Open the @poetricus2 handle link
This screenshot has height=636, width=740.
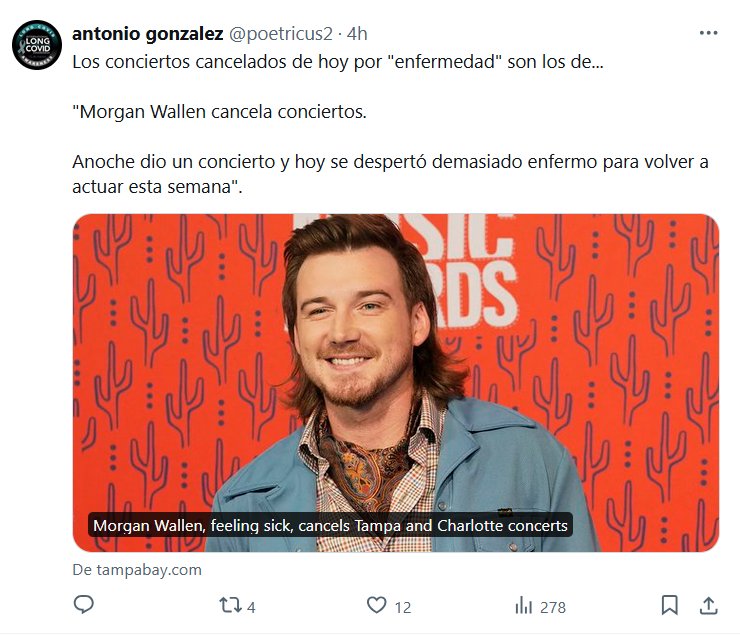click(281, 34)
